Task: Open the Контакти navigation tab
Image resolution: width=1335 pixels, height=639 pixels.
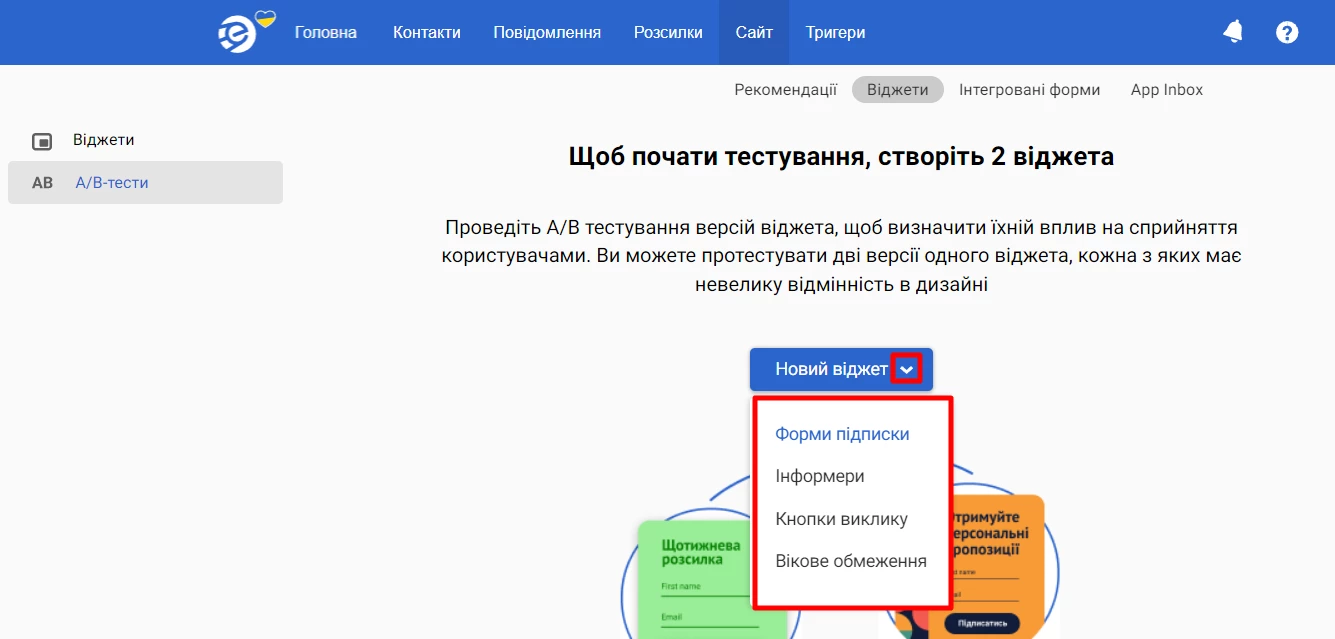Action: 427,32
